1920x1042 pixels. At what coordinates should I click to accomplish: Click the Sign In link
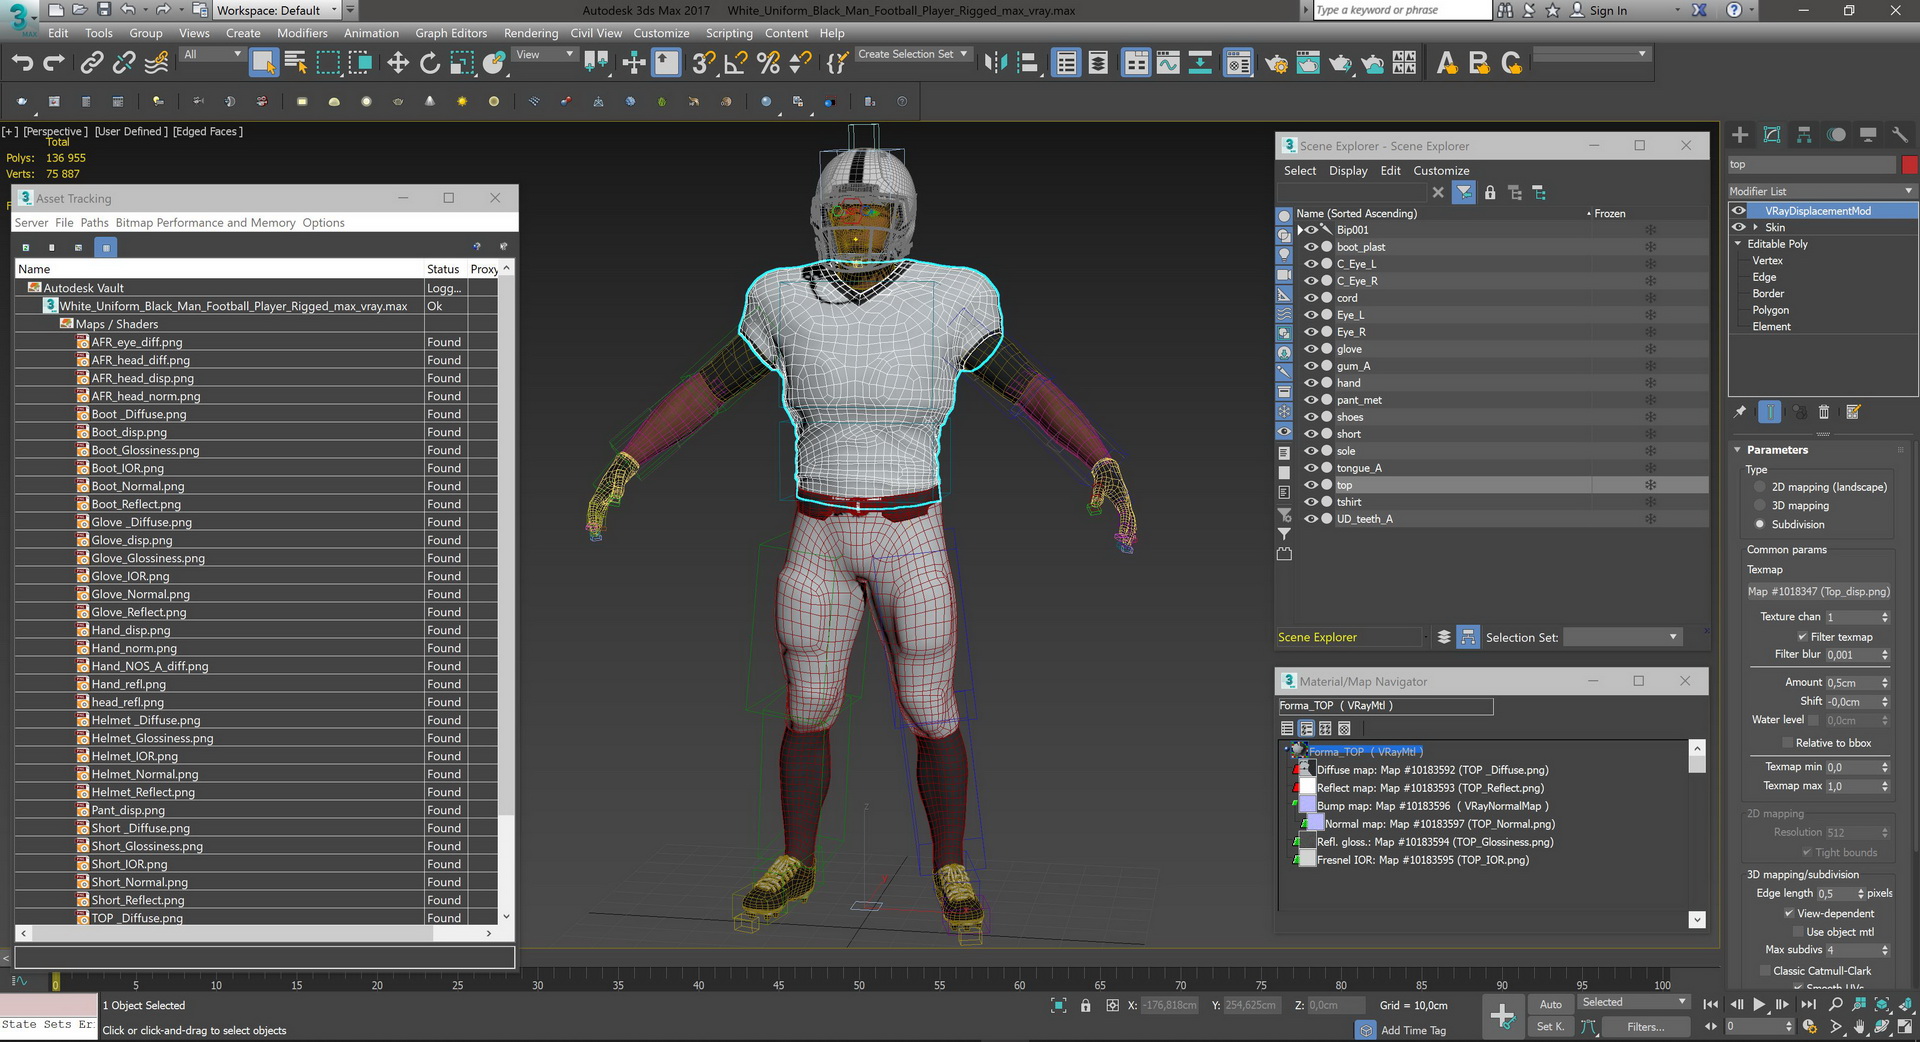pos(1608,10)
